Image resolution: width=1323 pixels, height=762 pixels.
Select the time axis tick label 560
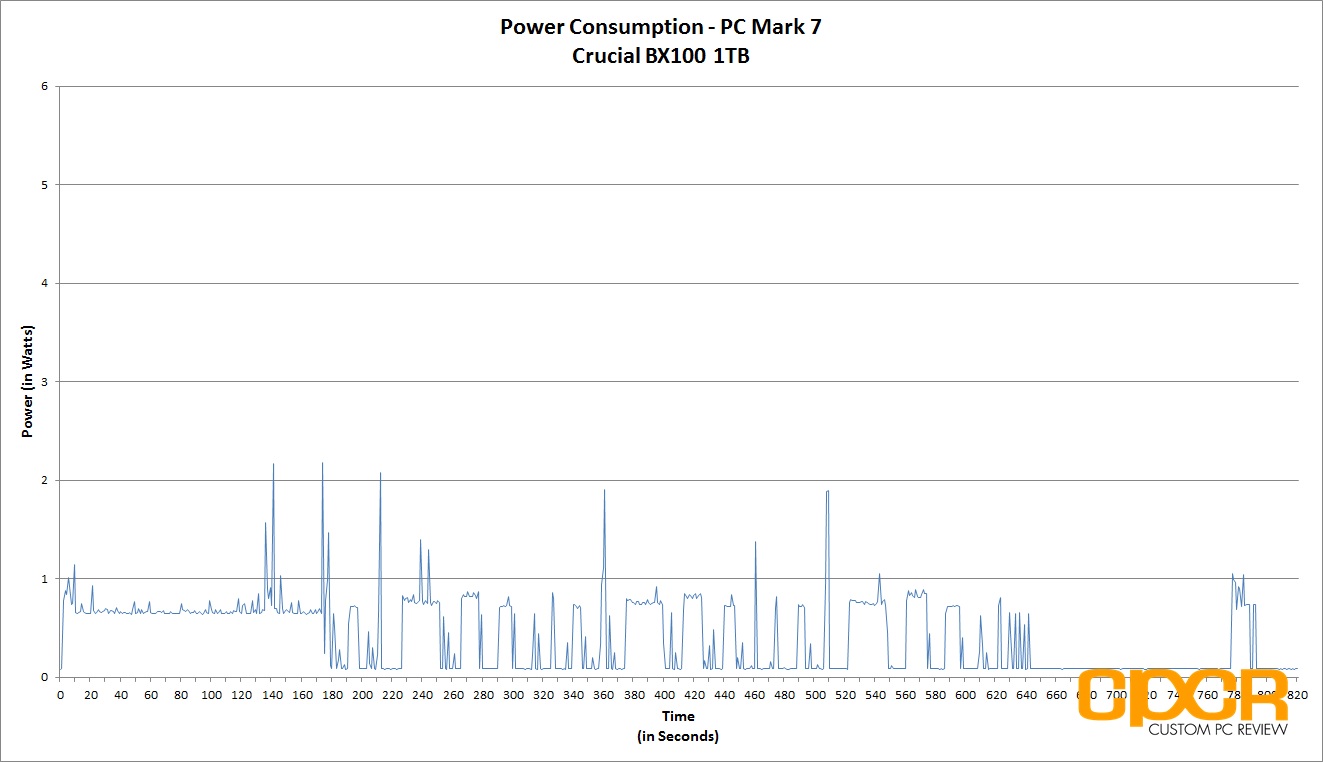(905, 694)
